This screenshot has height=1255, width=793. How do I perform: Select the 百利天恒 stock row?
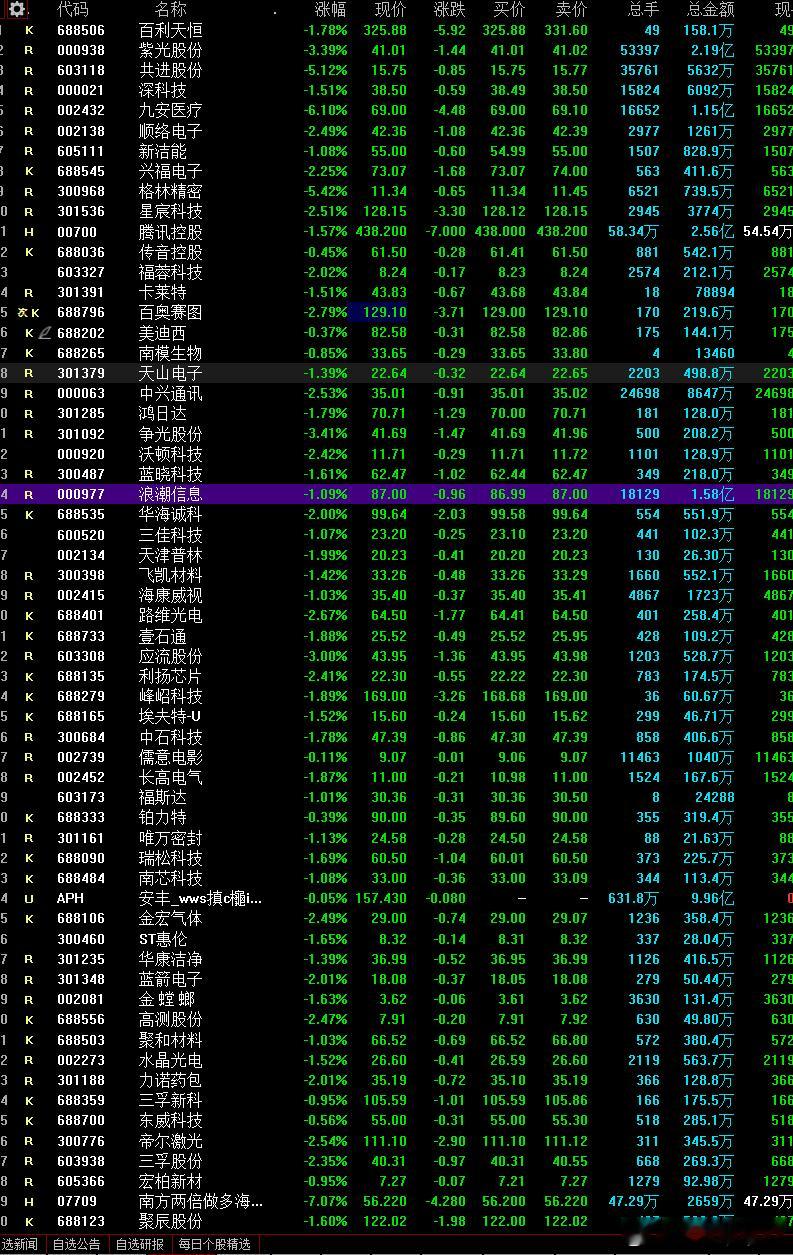point(396,30)
